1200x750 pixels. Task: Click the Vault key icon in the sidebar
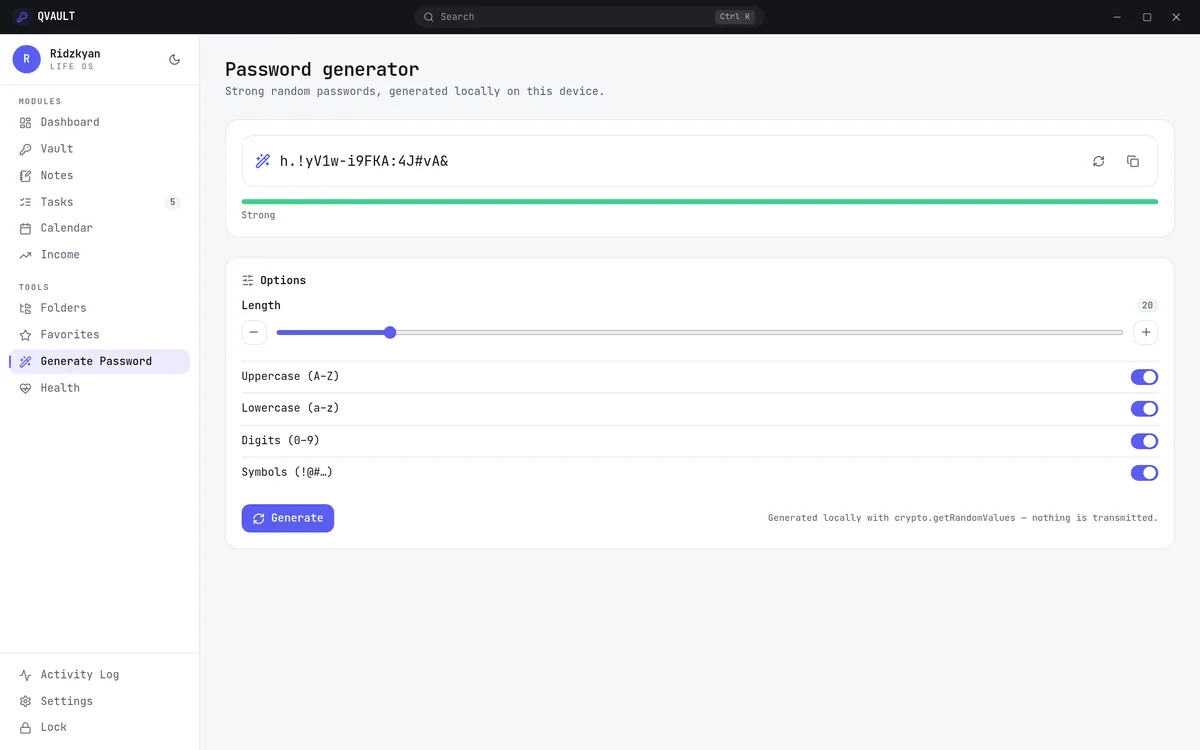point(26,149)
